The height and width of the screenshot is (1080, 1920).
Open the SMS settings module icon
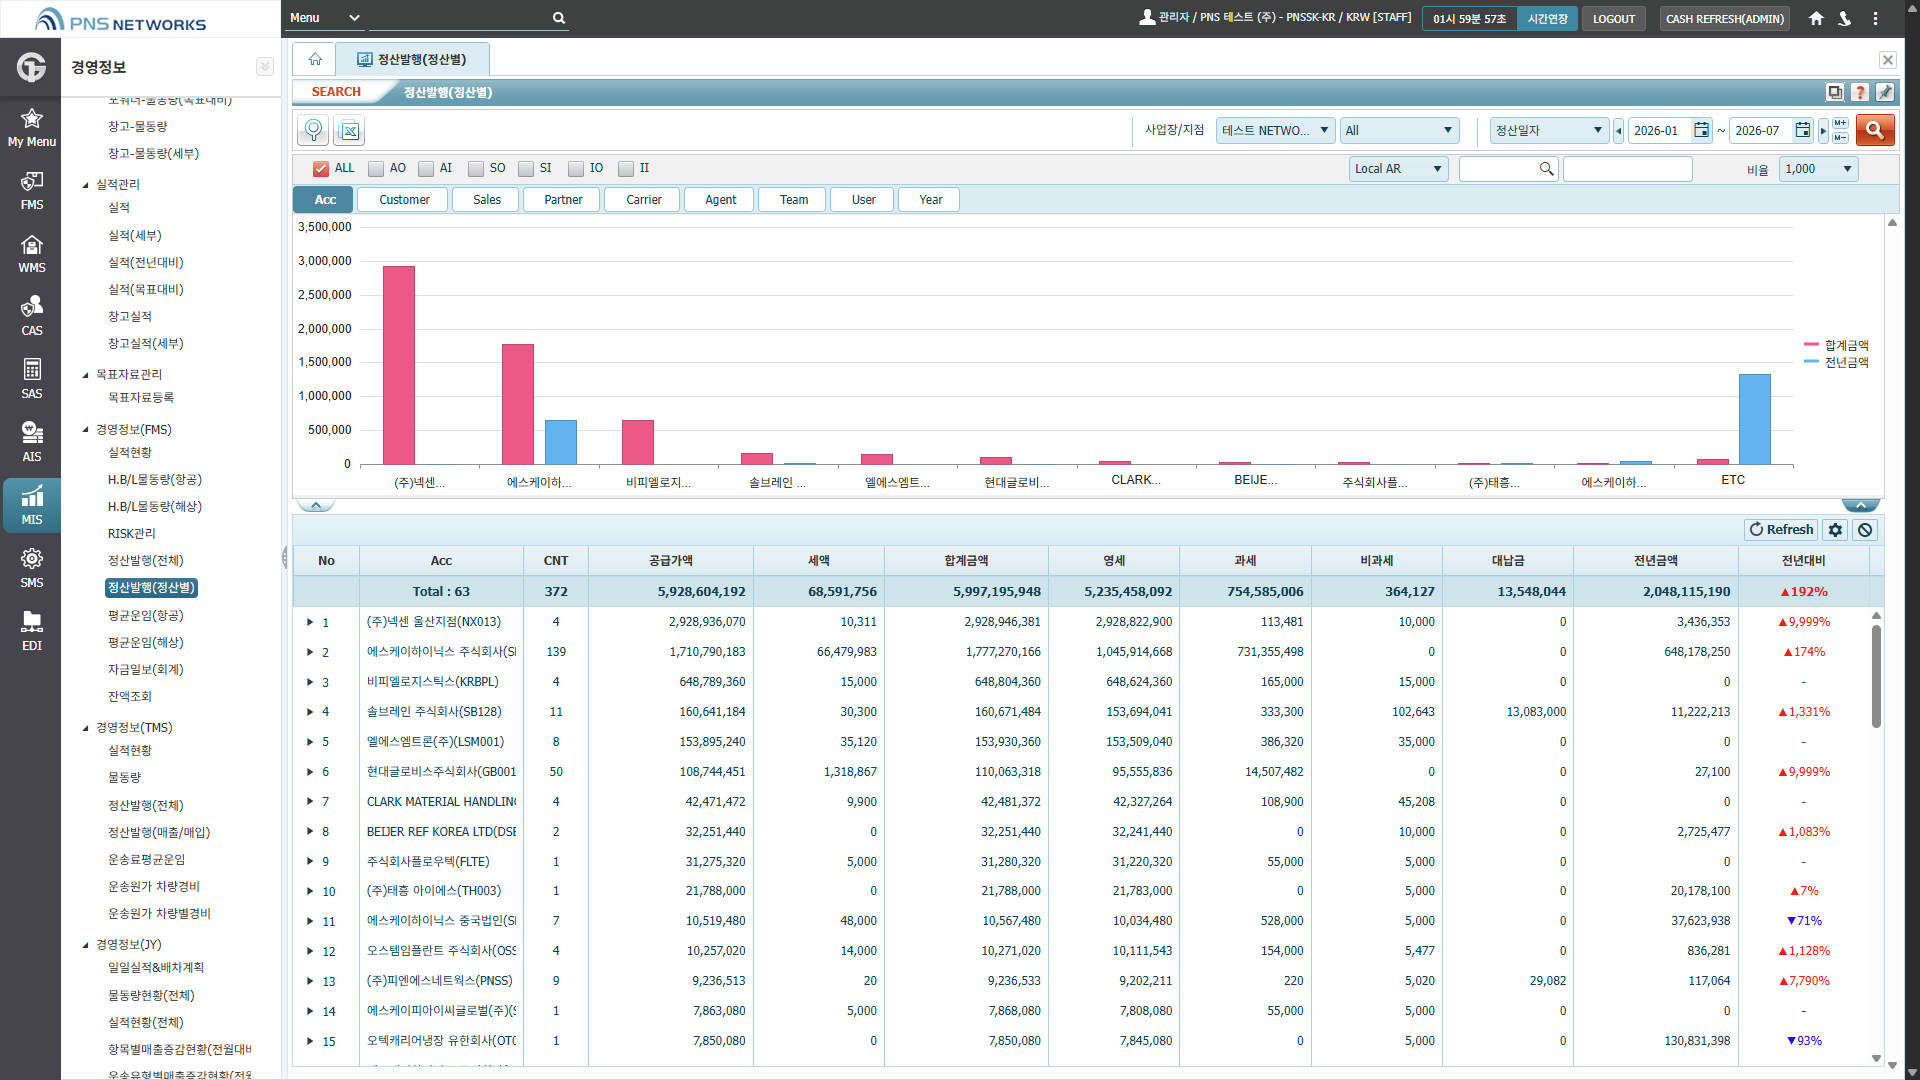click(x=31, y=568)
